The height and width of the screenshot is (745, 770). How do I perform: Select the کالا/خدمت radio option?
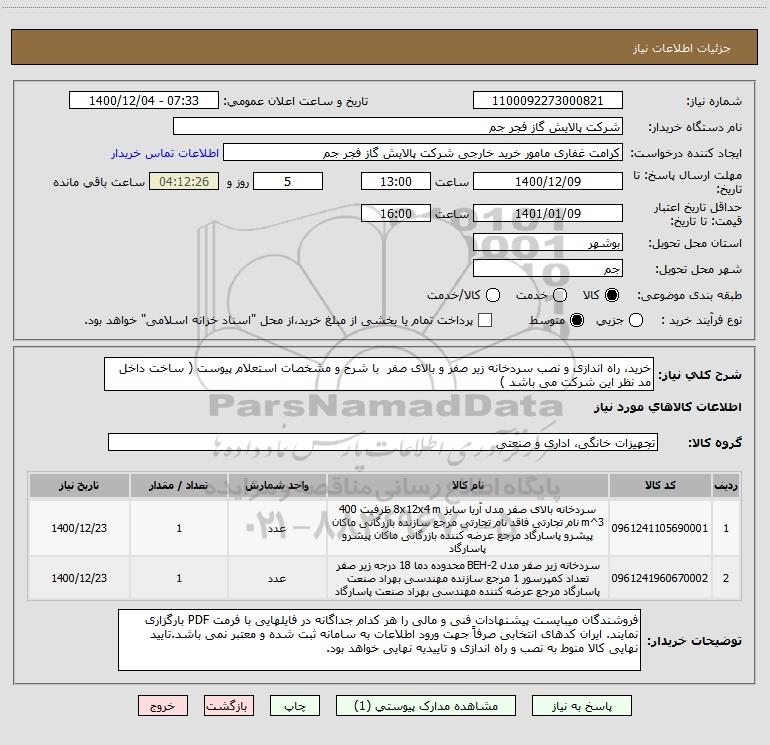(493, 295)
